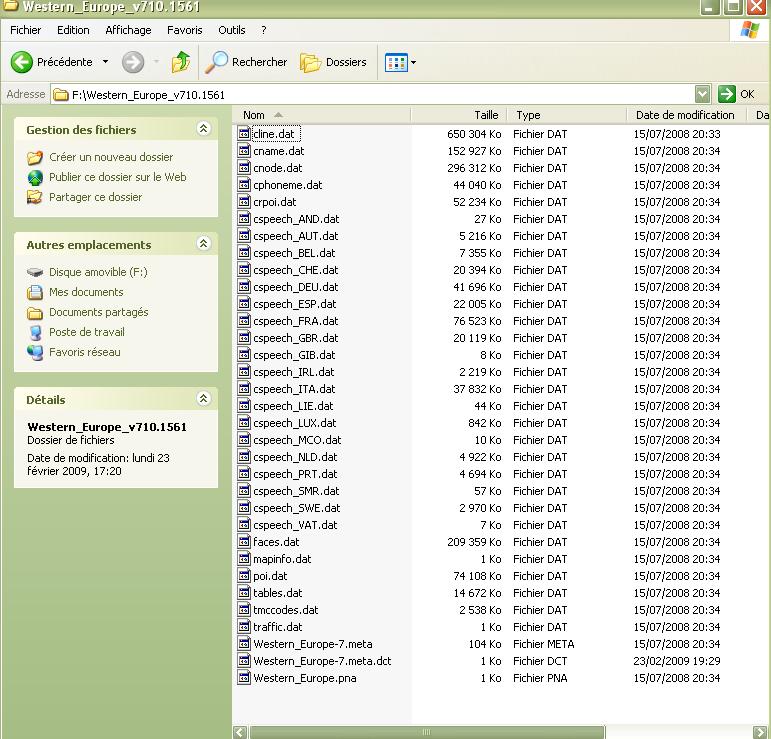Click the horizontal scrollbar at the bottom
Image resolution: width=771 pixels, height=739 pixels.
tap(425, 732)
